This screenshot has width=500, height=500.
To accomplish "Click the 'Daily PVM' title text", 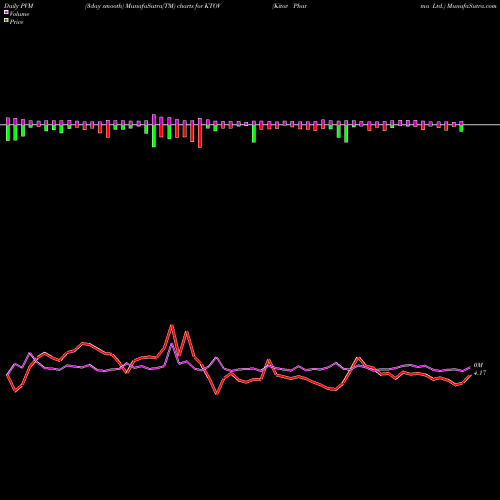I will [19, 6].
